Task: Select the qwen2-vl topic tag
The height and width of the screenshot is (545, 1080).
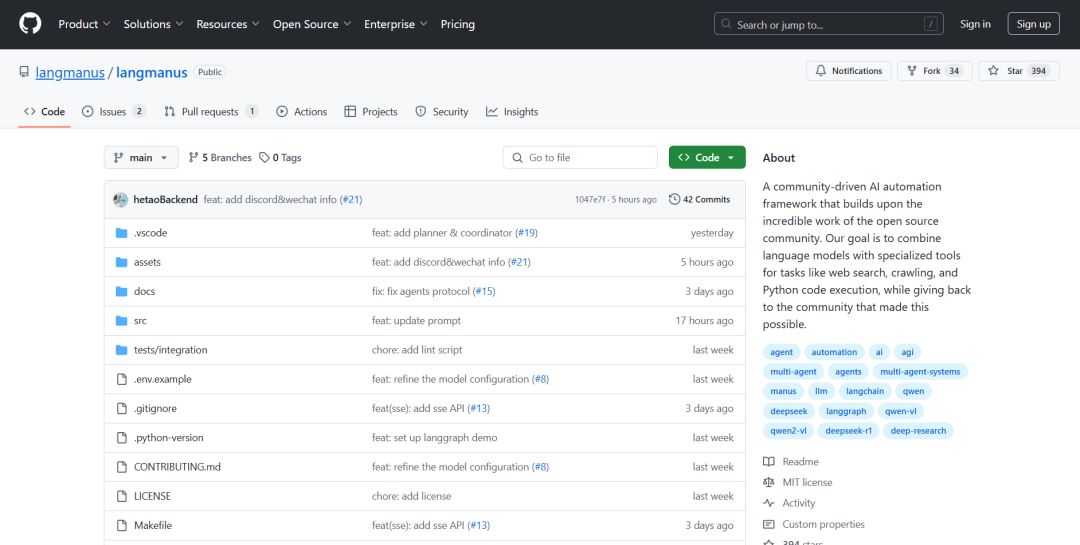Action: click(x=788, y=431)
